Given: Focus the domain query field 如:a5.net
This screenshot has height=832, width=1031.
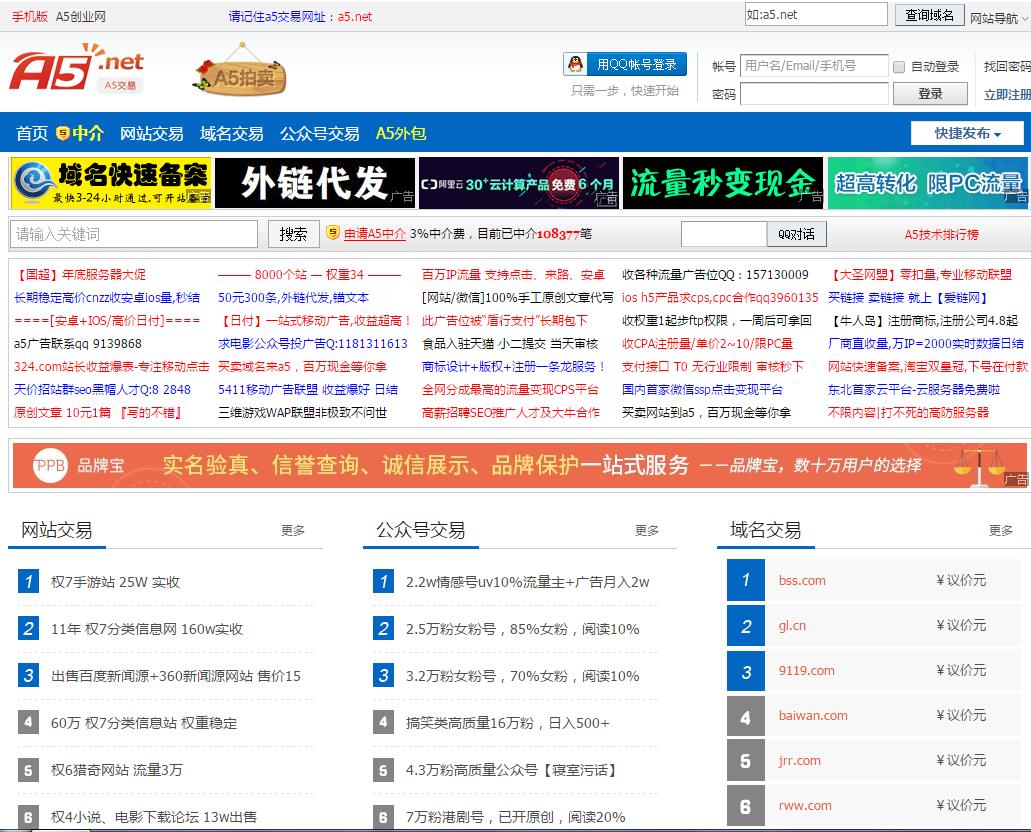Looking at the screenshot, I should [816, 14].
